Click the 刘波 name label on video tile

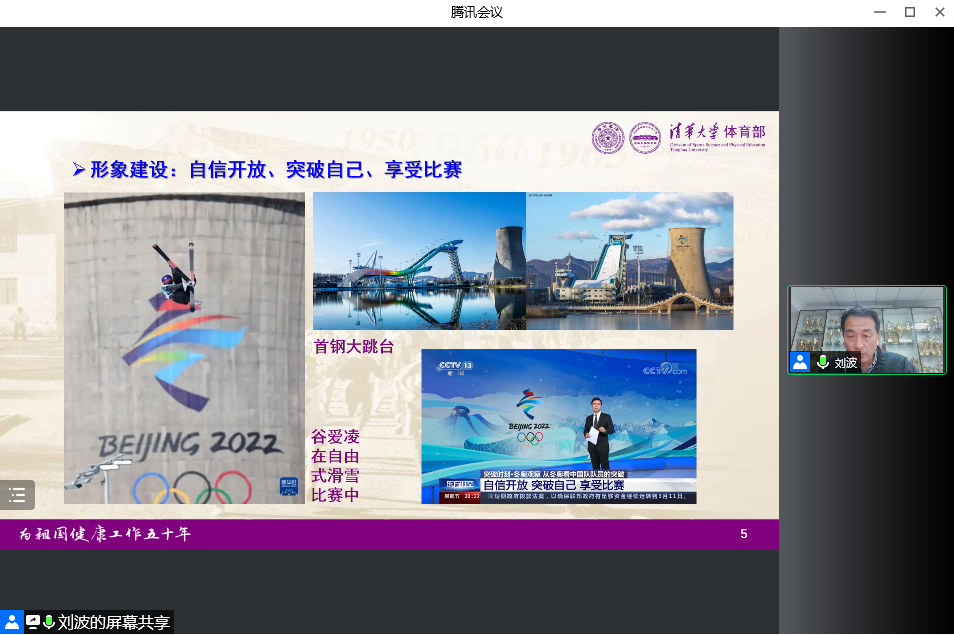[846, 363]
